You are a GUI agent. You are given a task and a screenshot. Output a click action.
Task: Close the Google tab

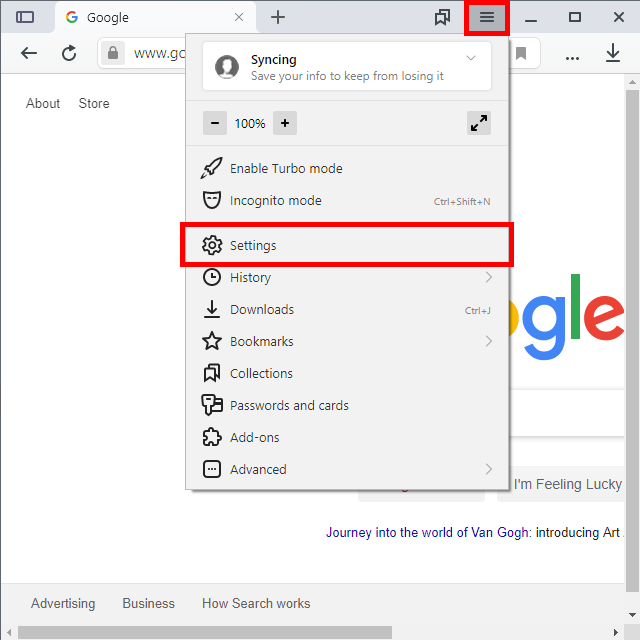[239, 17]
